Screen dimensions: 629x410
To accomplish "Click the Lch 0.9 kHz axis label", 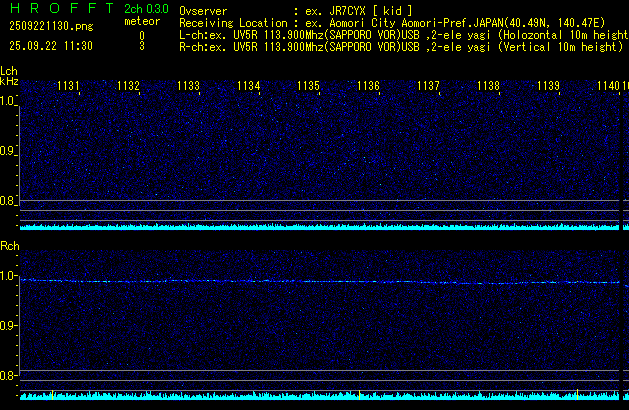I will click(x=8, y=151).
